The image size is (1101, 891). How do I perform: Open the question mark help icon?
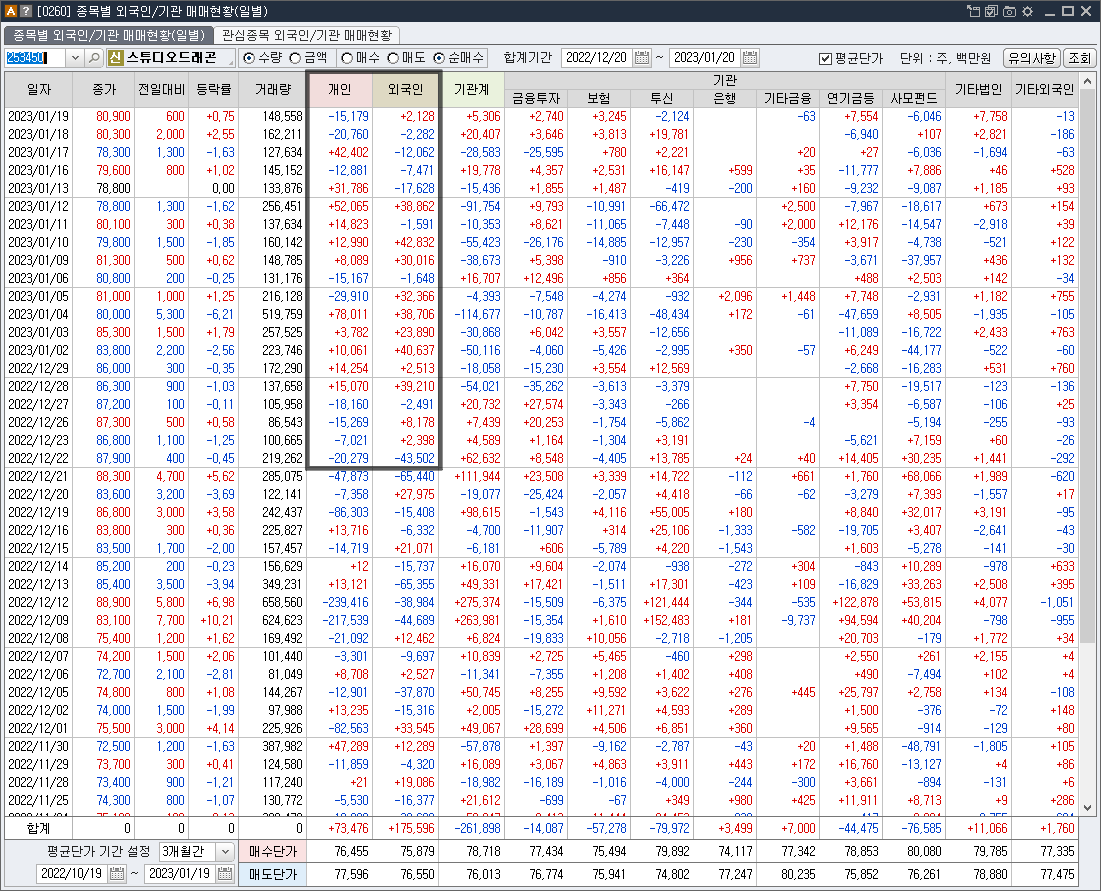[25, 11]
